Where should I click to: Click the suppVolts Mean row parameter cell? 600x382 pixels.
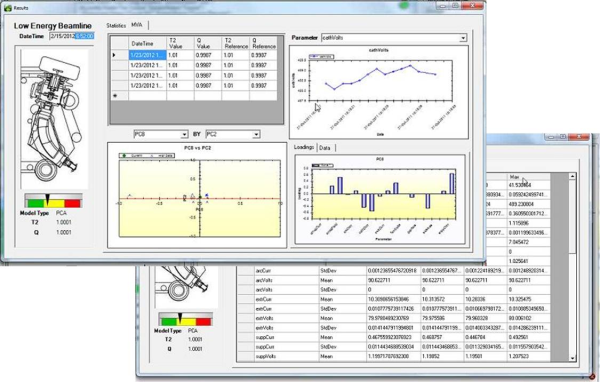[x=287, y=356]
